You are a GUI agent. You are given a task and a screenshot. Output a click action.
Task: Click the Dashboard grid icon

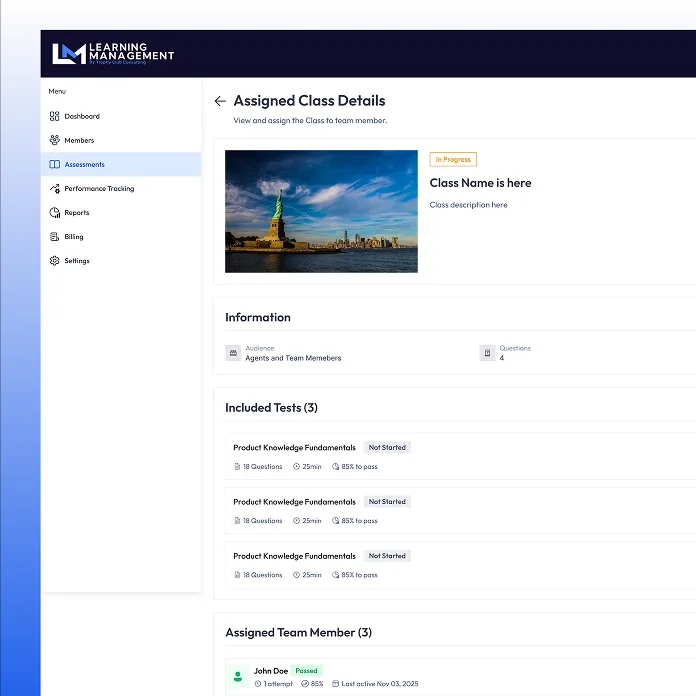pos(55,116)
